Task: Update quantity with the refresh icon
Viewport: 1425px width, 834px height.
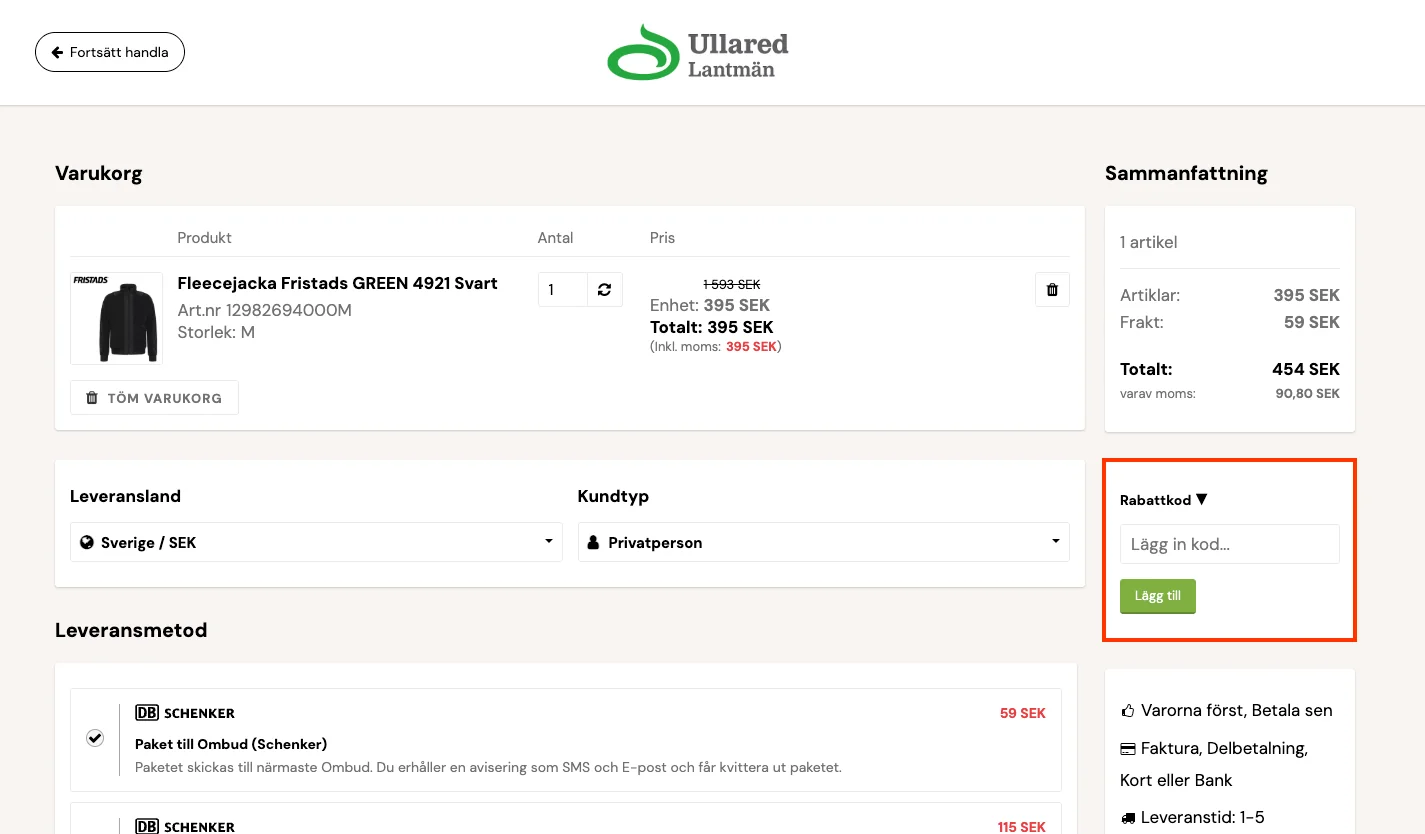Action: point(604,290)
